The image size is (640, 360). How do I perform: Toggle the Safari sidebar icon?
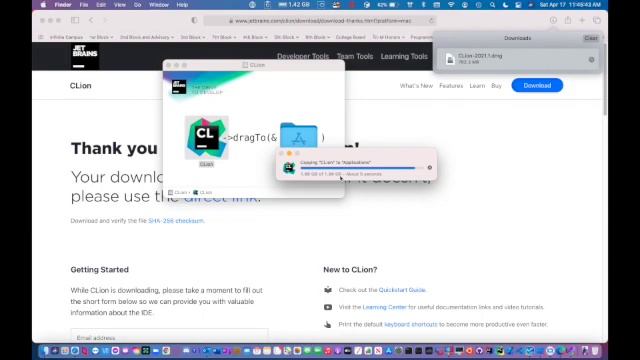click(x=75, y=20)
